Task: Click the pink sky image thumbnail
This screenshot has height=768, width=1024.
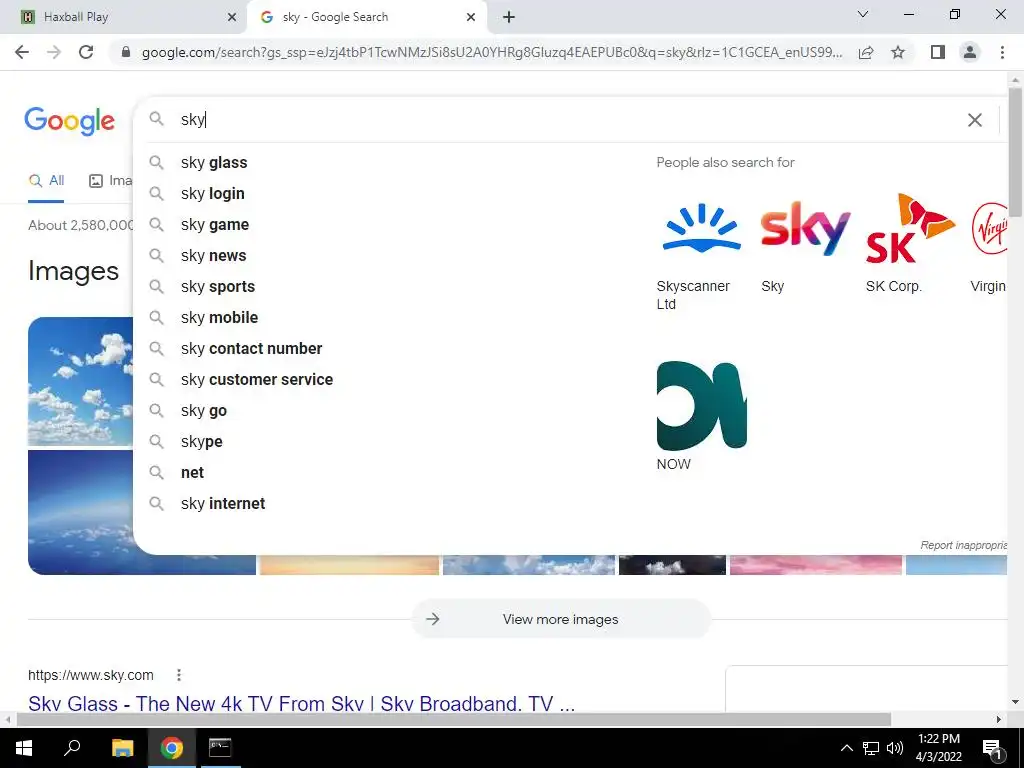Action: (x=816, y=565)
